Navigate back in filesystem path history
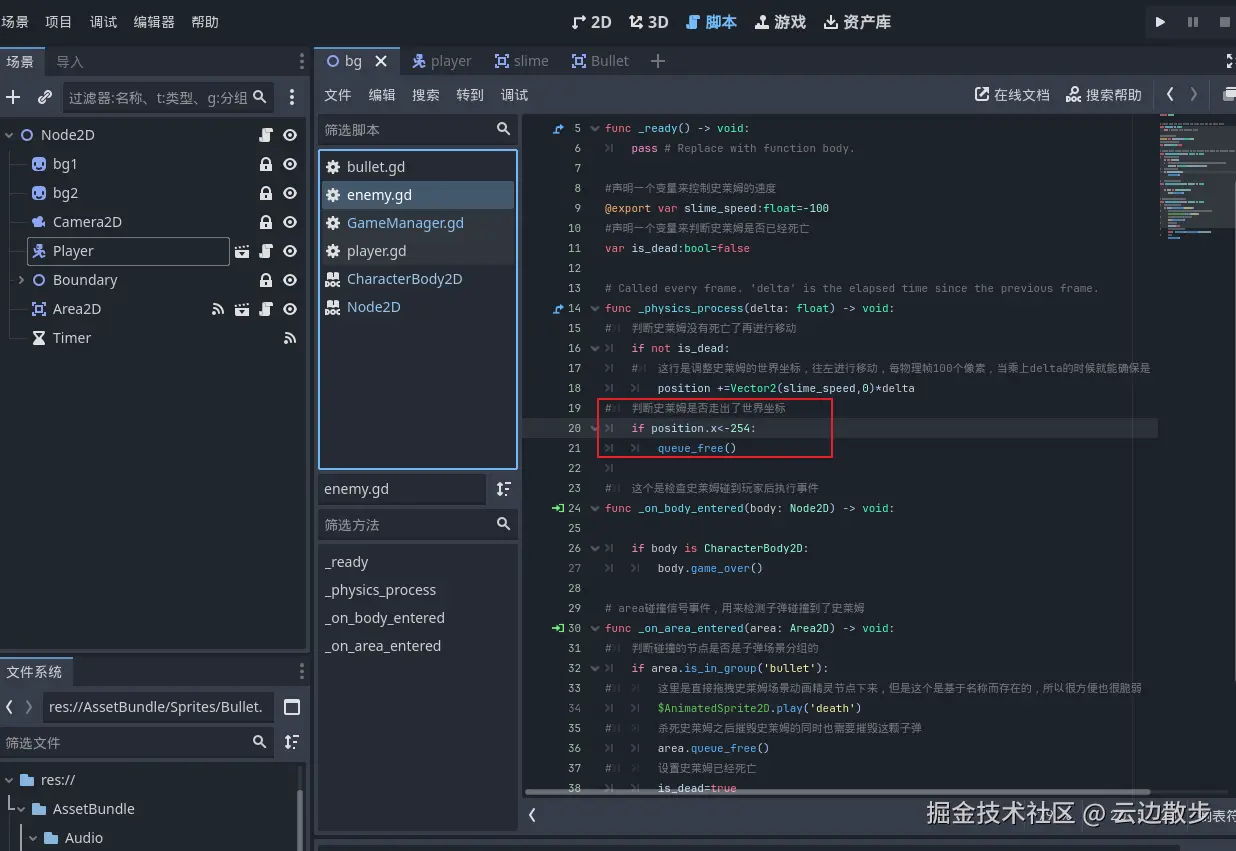 click(x=9, y=707)
